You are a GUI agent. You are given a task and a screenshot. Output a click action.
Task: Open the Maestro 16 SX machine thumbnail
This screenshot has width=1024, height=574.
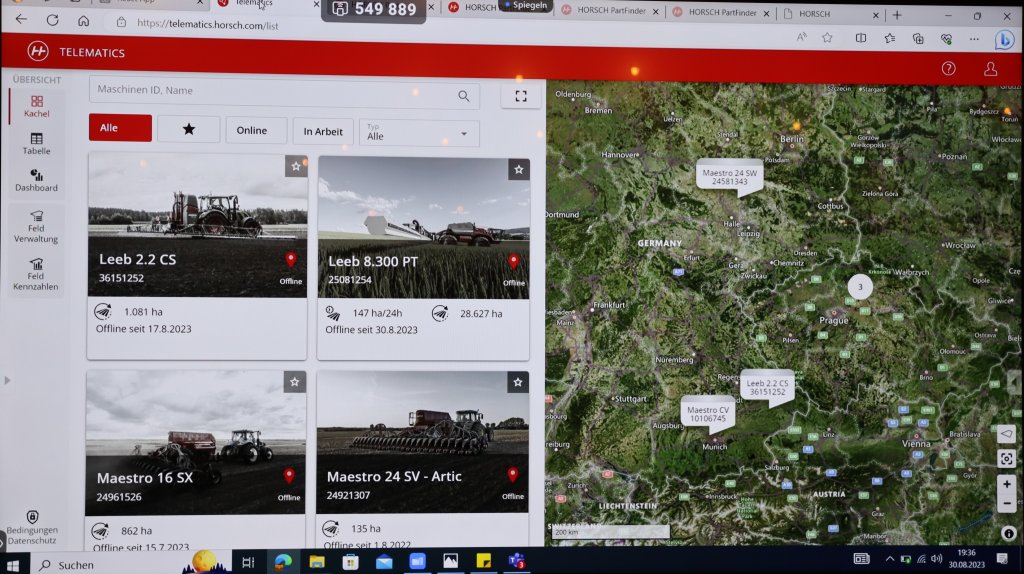pos(195,443)
